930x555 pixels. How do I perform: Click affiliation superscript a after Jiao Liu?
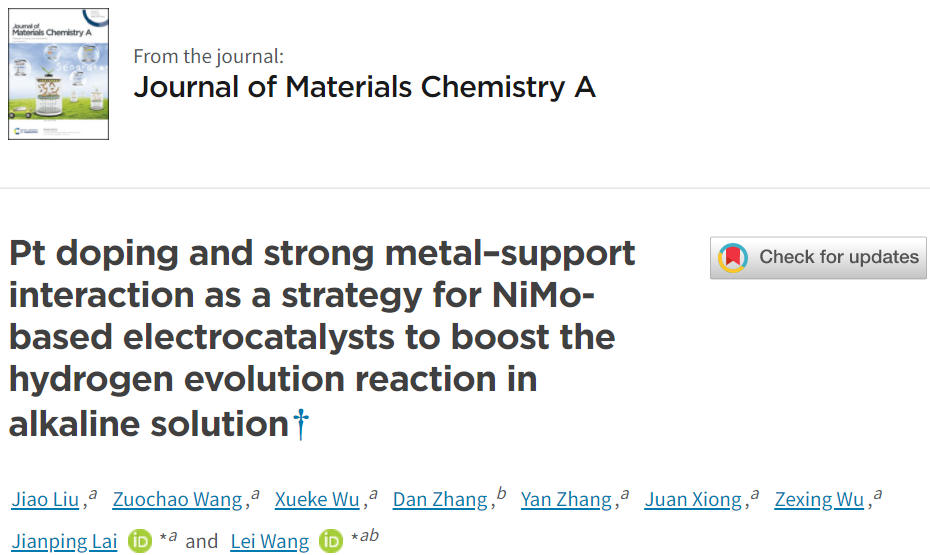[93, 495]
